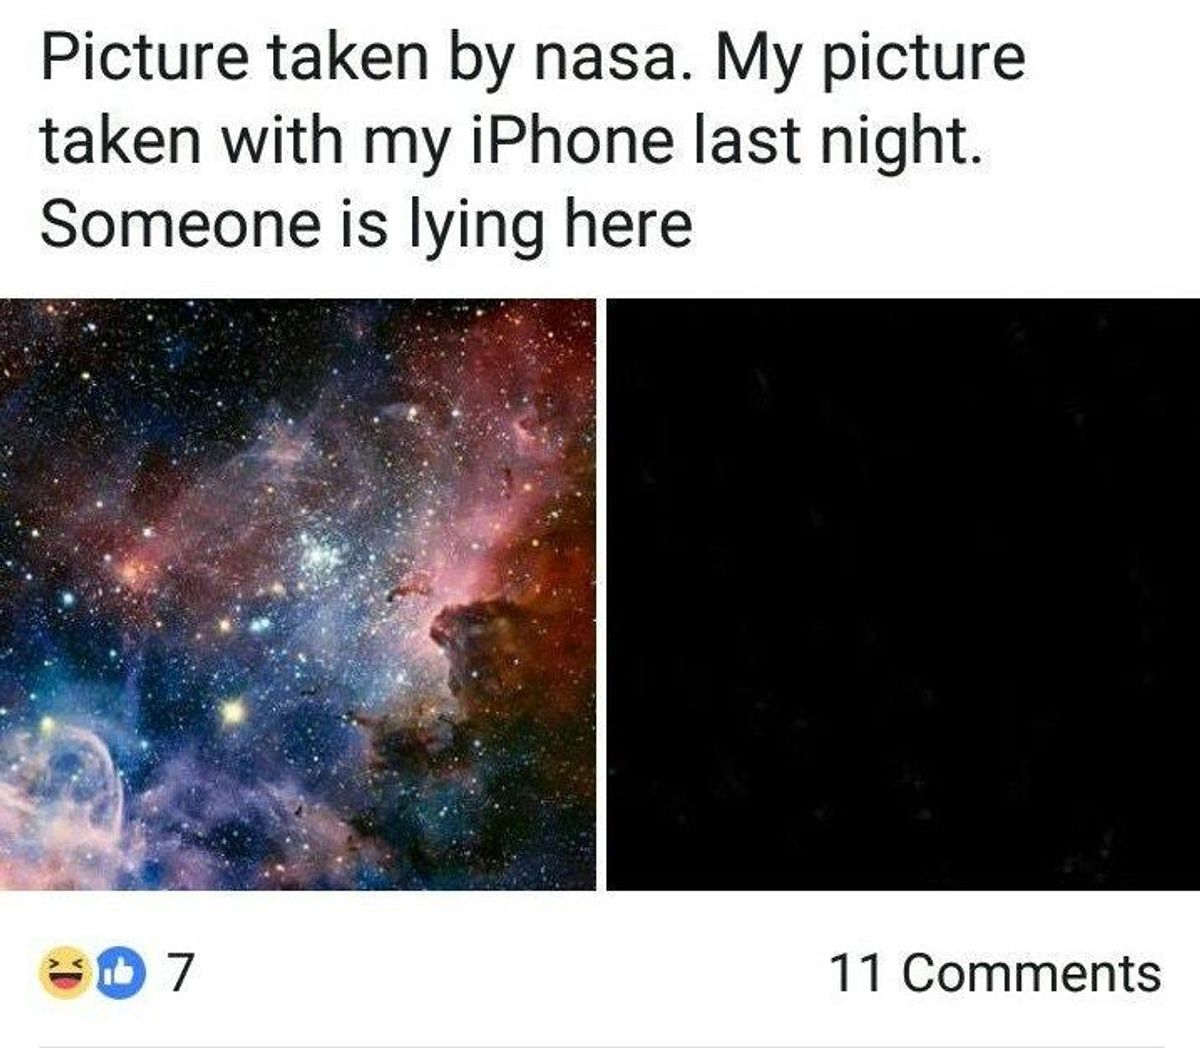1200x1048 pixels.
Task: Click the word nasa in the post
Action: pos(600,58)
